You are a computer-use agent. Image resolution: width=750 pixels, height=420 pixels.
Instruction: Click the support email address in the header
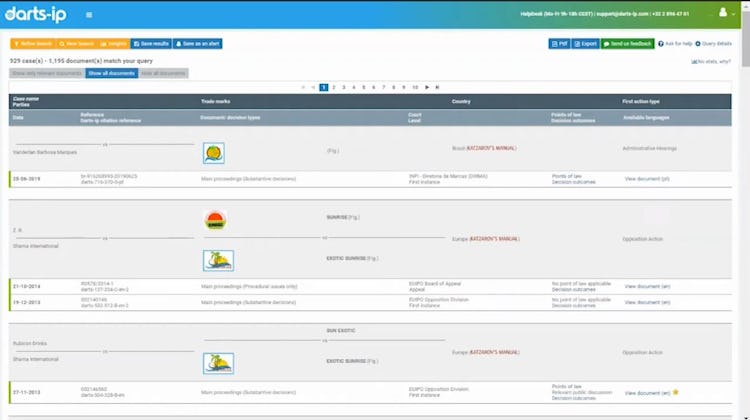coord(622,14)
